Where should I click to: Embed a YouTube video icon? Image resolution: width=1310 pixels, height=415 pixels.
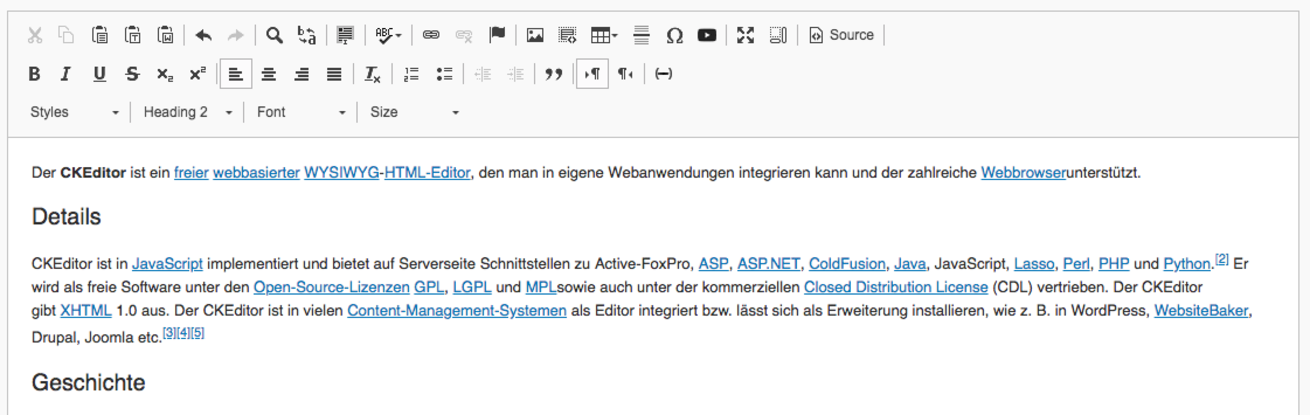click(x=707, y=35)
